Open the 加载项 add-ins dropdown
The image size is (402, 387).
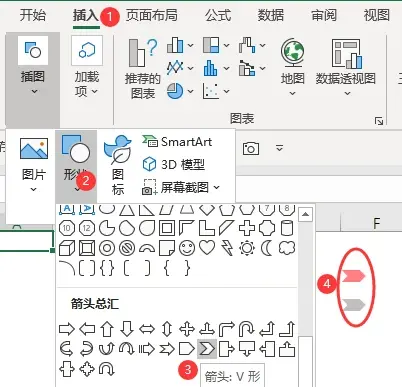[87, 68]
